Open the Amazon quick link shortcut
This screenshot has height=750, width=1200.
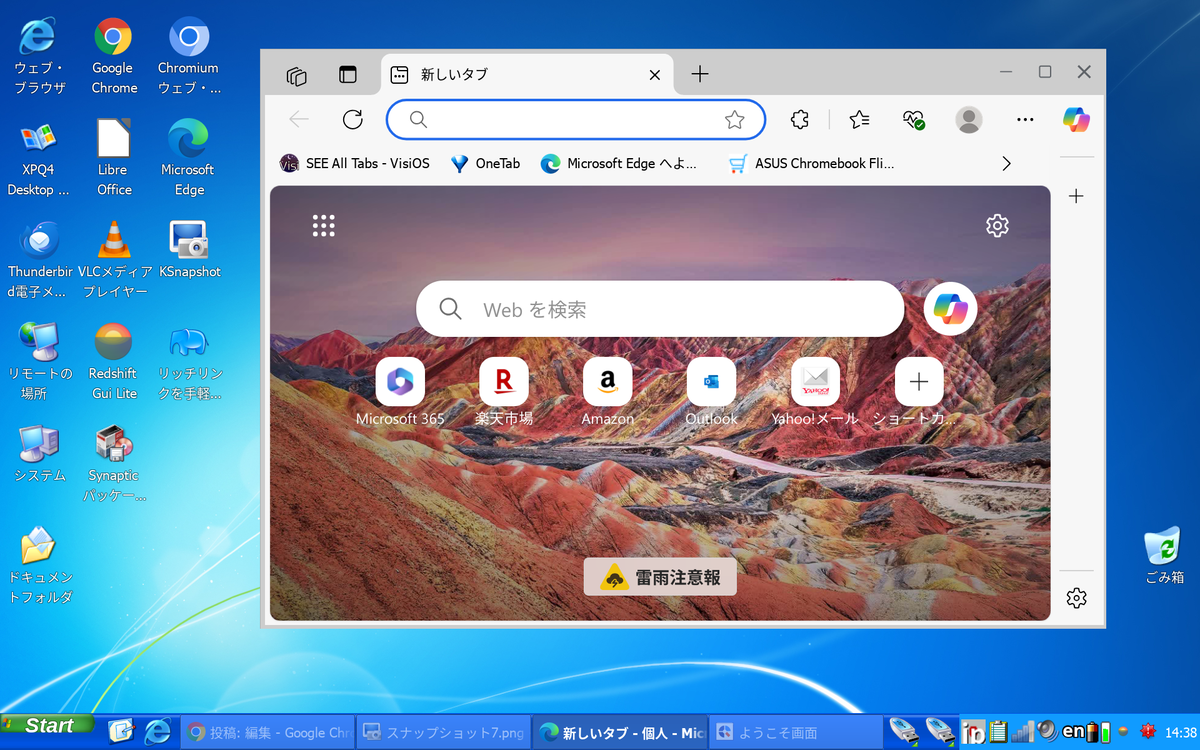coord(607,381)
